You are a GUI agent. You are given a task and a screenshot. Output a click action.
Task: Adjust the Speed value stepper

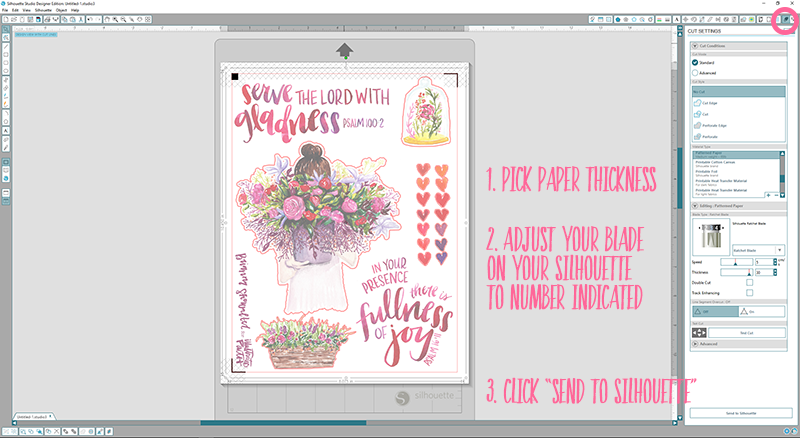click(x=775, y=262)
